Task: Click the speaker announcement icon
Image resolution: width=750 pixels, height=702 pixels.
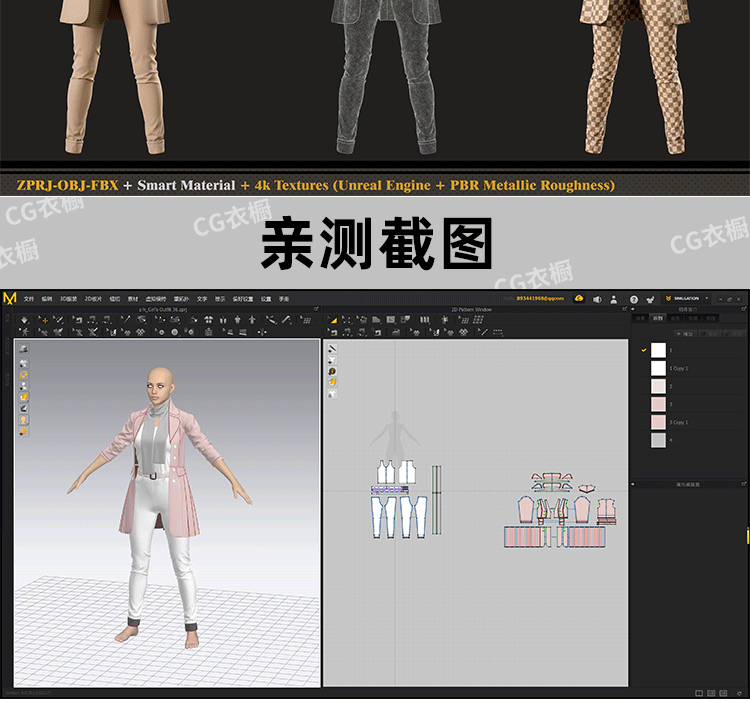Action: point(597,299)
